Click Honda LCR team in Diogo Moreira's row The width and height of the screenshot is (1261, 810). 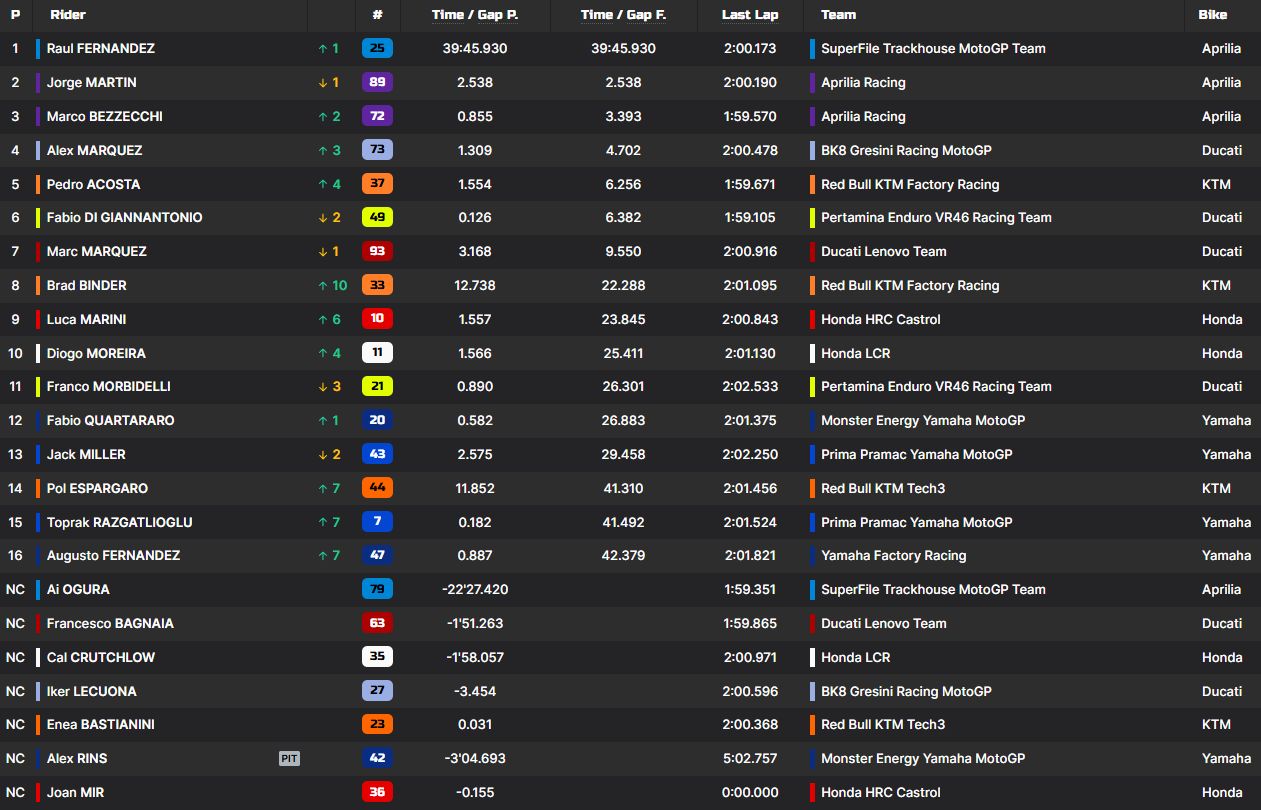click(x=856, y=353)
